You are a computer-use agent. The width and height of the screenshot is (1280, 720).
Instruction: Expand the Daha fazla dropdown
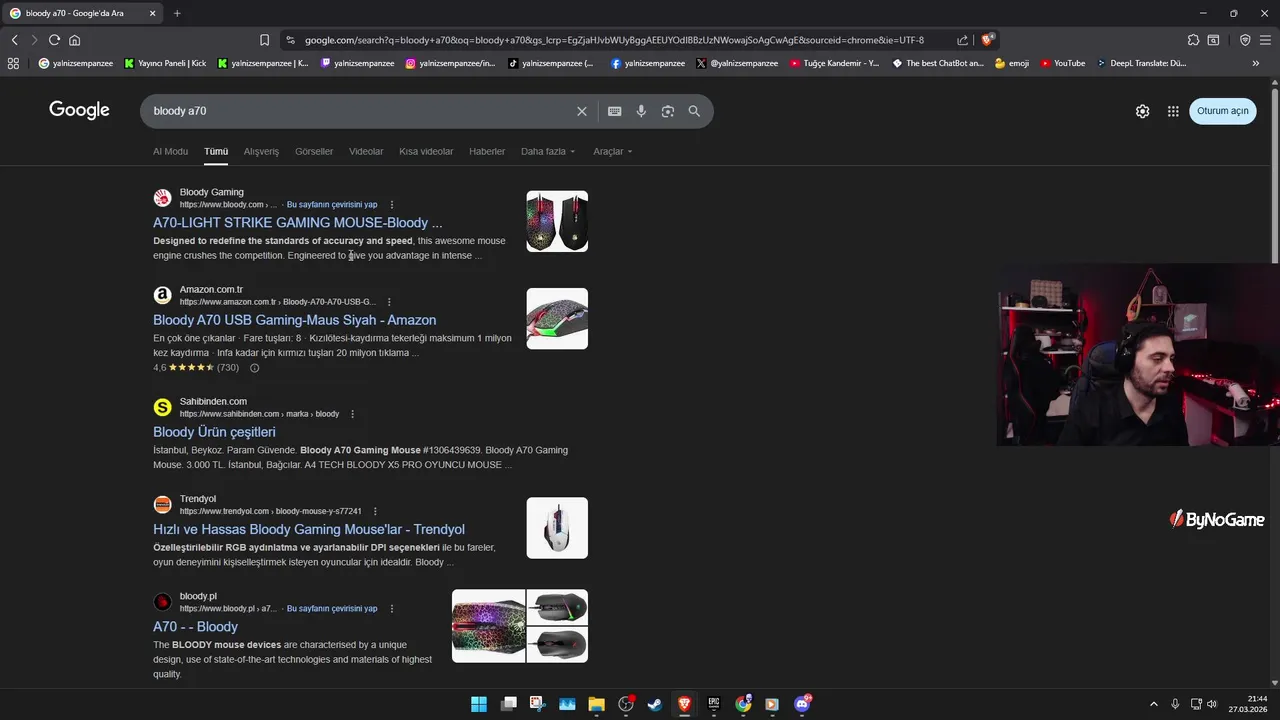pos(548,152)
